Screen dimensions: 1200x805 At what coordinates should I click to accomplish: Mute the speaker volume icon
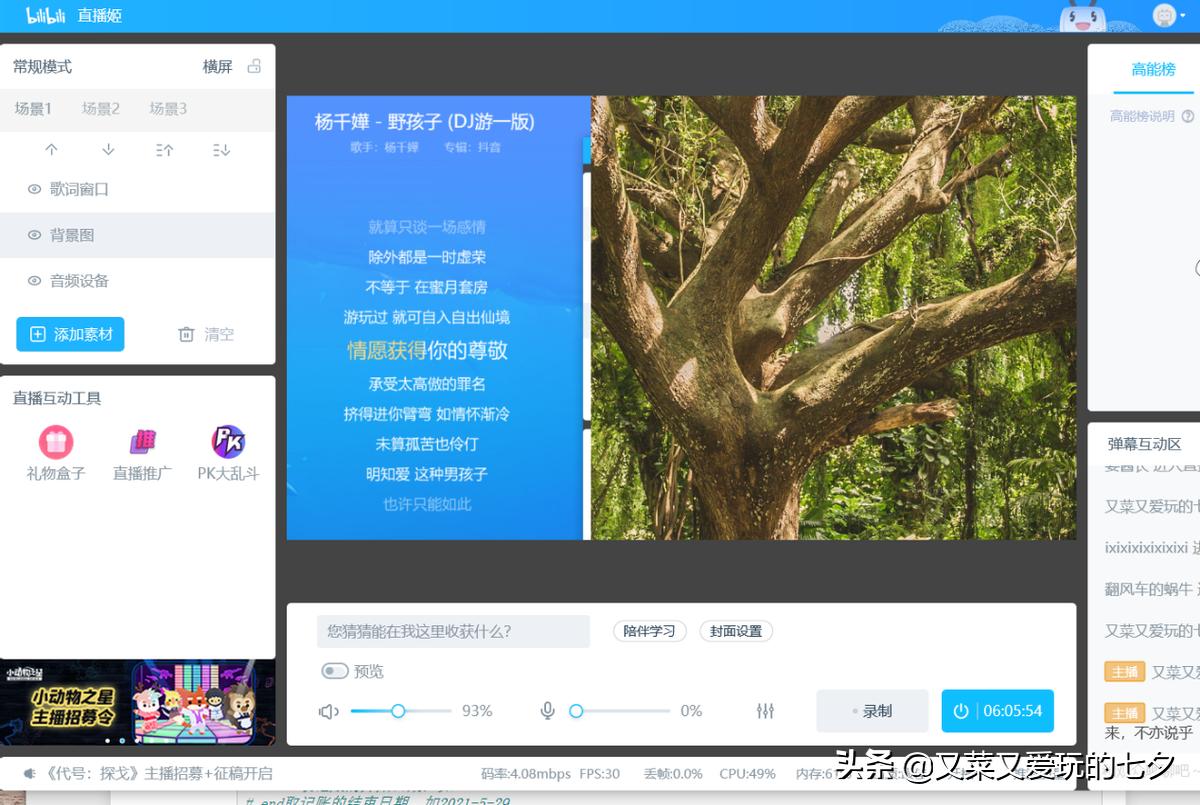[328, 711]
